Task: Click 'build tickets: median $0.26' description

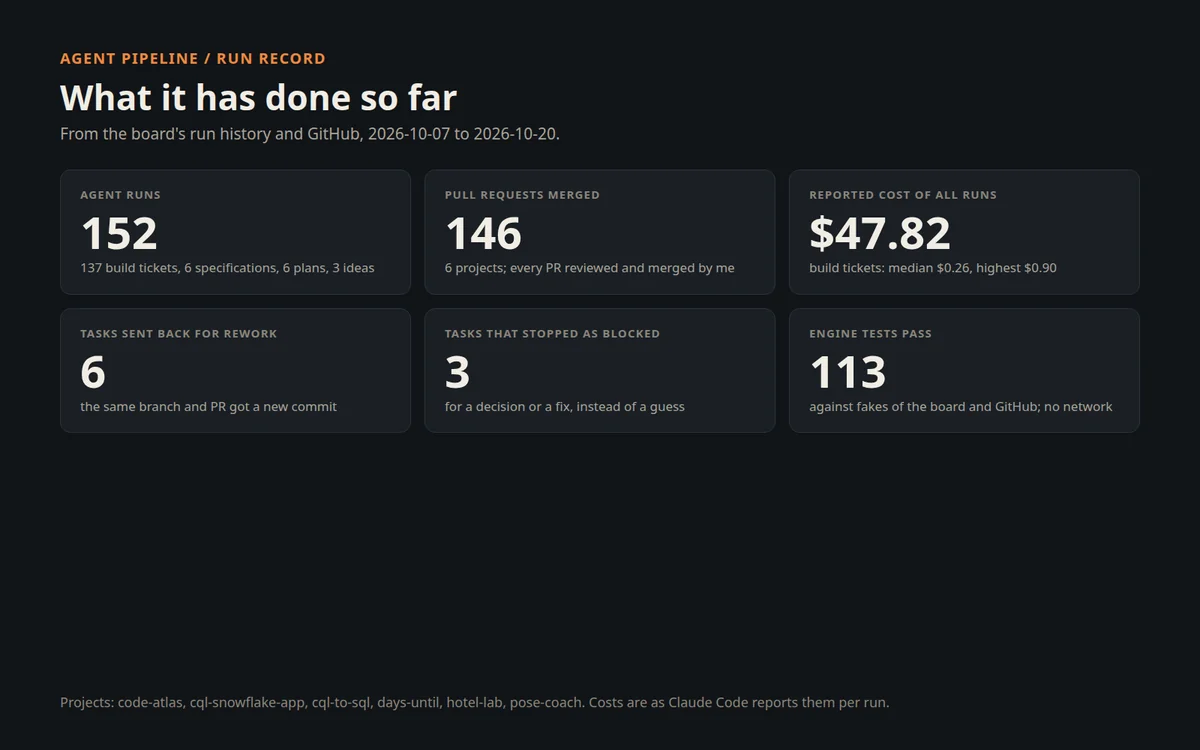Action: [933, 268]
